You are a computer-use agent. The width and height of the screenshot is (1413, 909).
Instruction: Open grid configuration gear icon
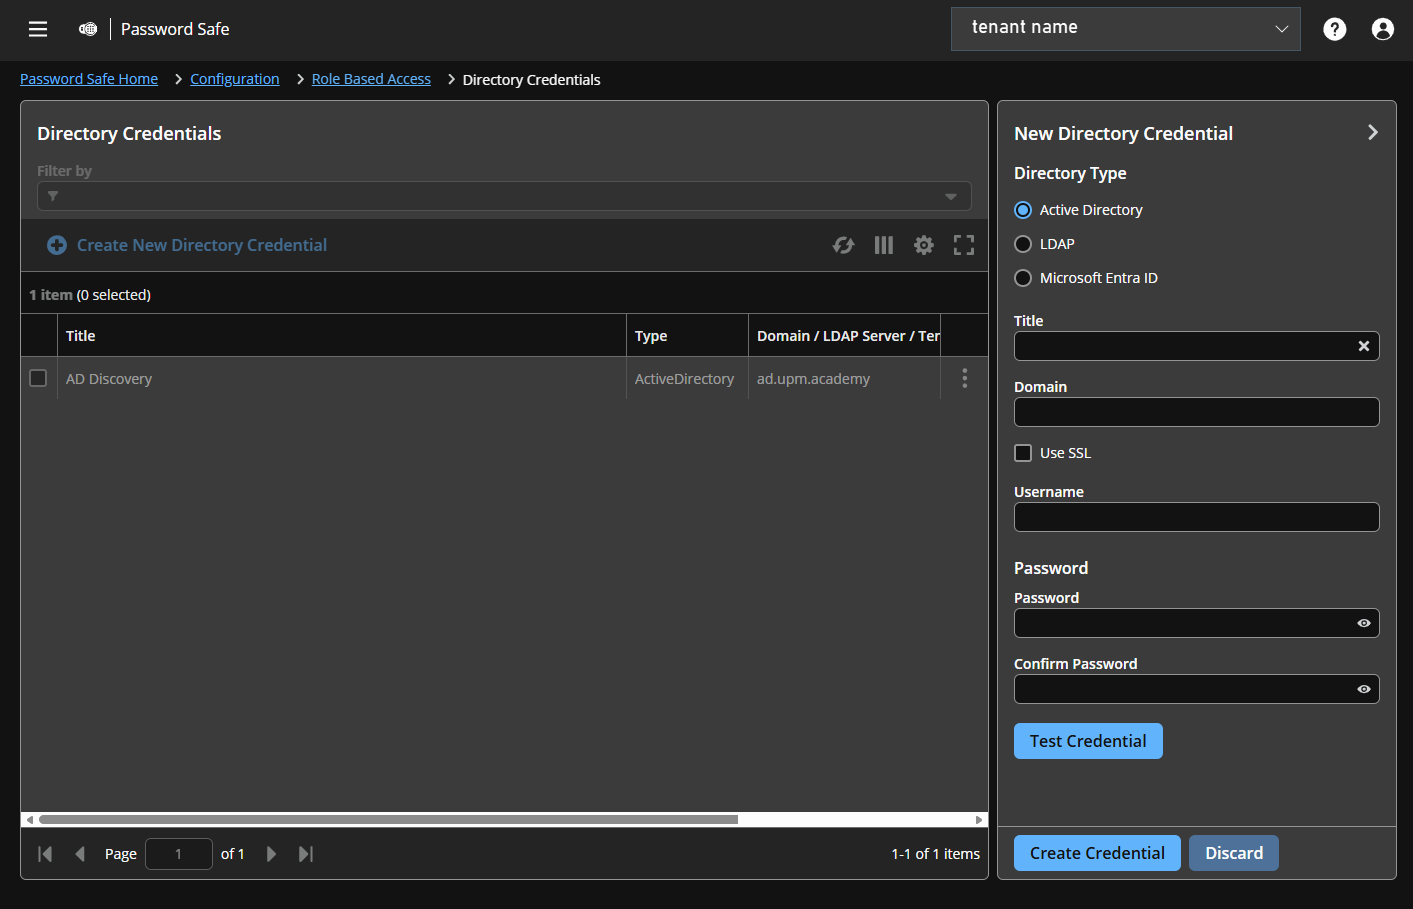pyautogui.click(x=923, y=245)
